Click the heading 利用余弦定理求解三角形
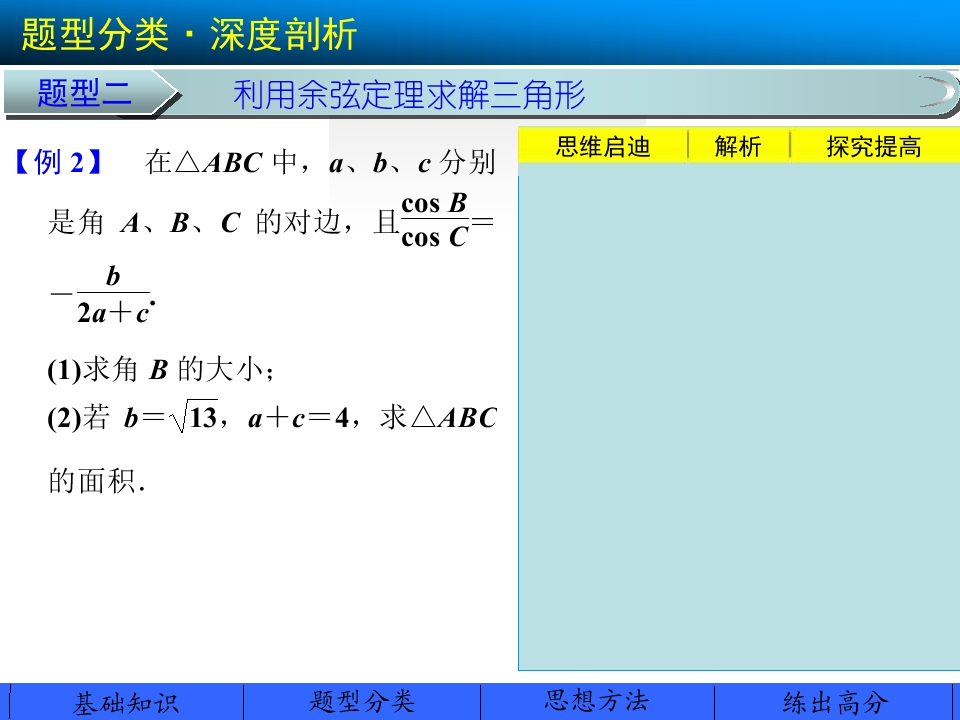 click(x=409, y=95)
